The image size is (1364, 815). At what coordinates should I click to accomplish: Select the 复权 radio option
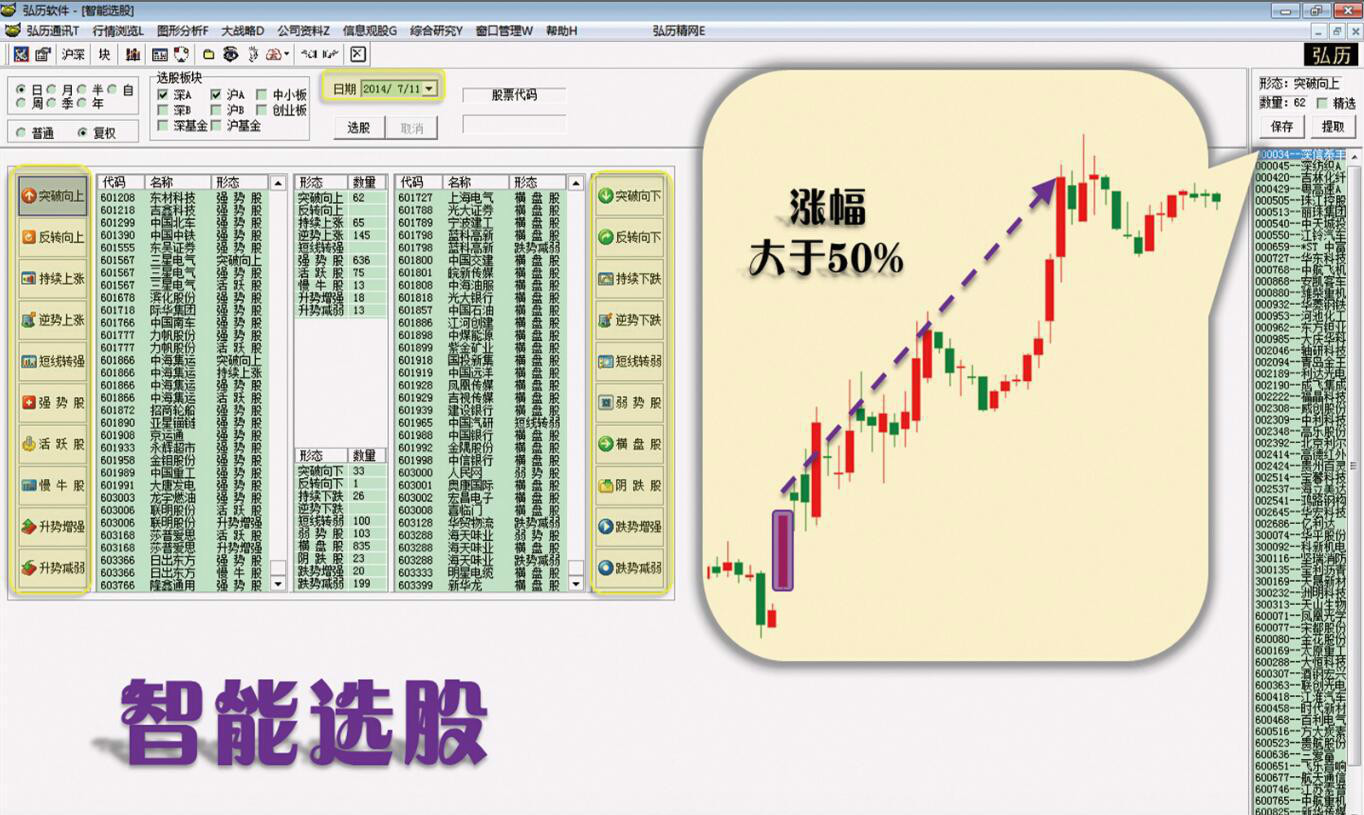(83, 133)
